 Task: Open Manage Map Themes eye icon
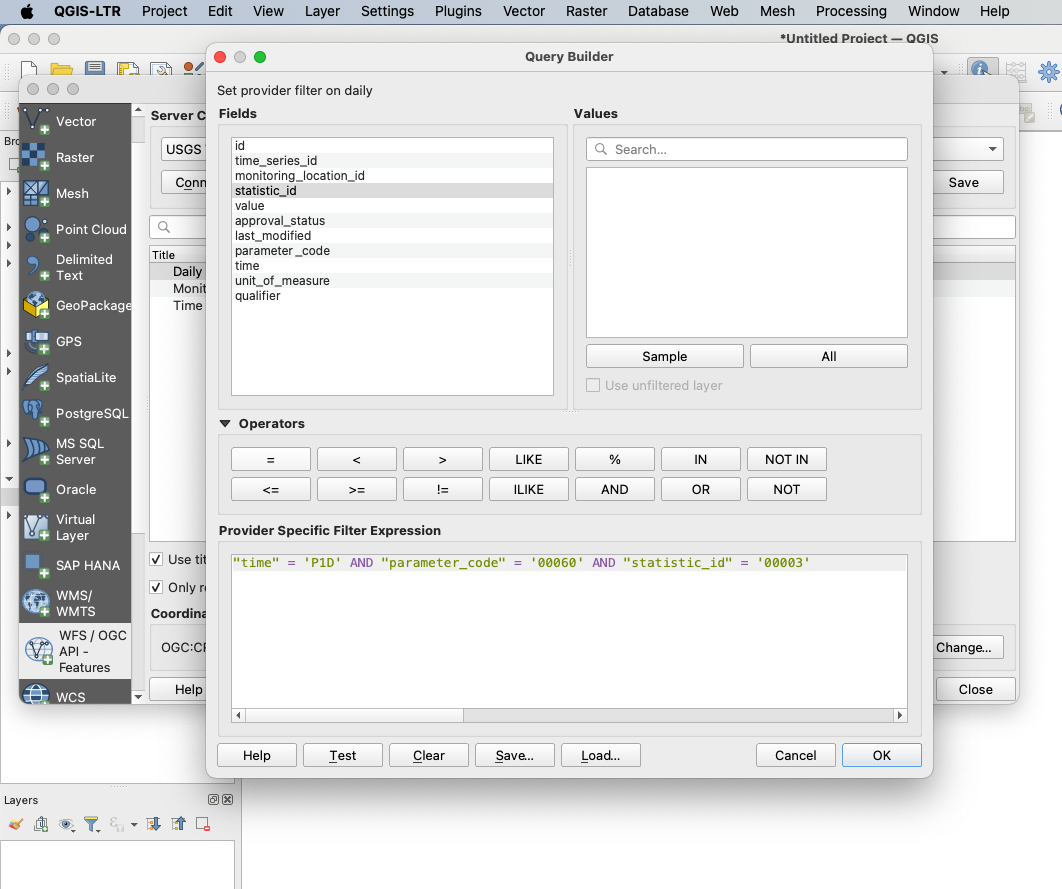66,824
